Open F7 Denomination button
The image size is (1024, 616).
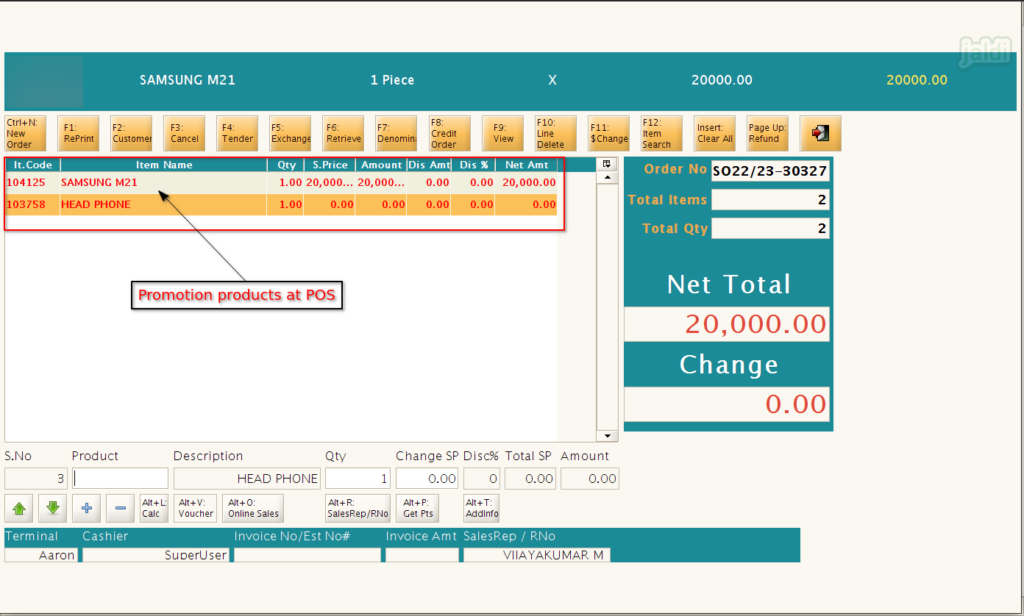[396, 133]
